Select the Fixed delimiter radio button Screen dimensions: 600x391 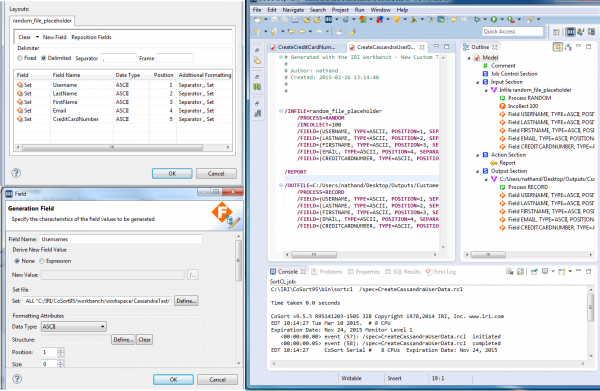[x=20, y=58]
